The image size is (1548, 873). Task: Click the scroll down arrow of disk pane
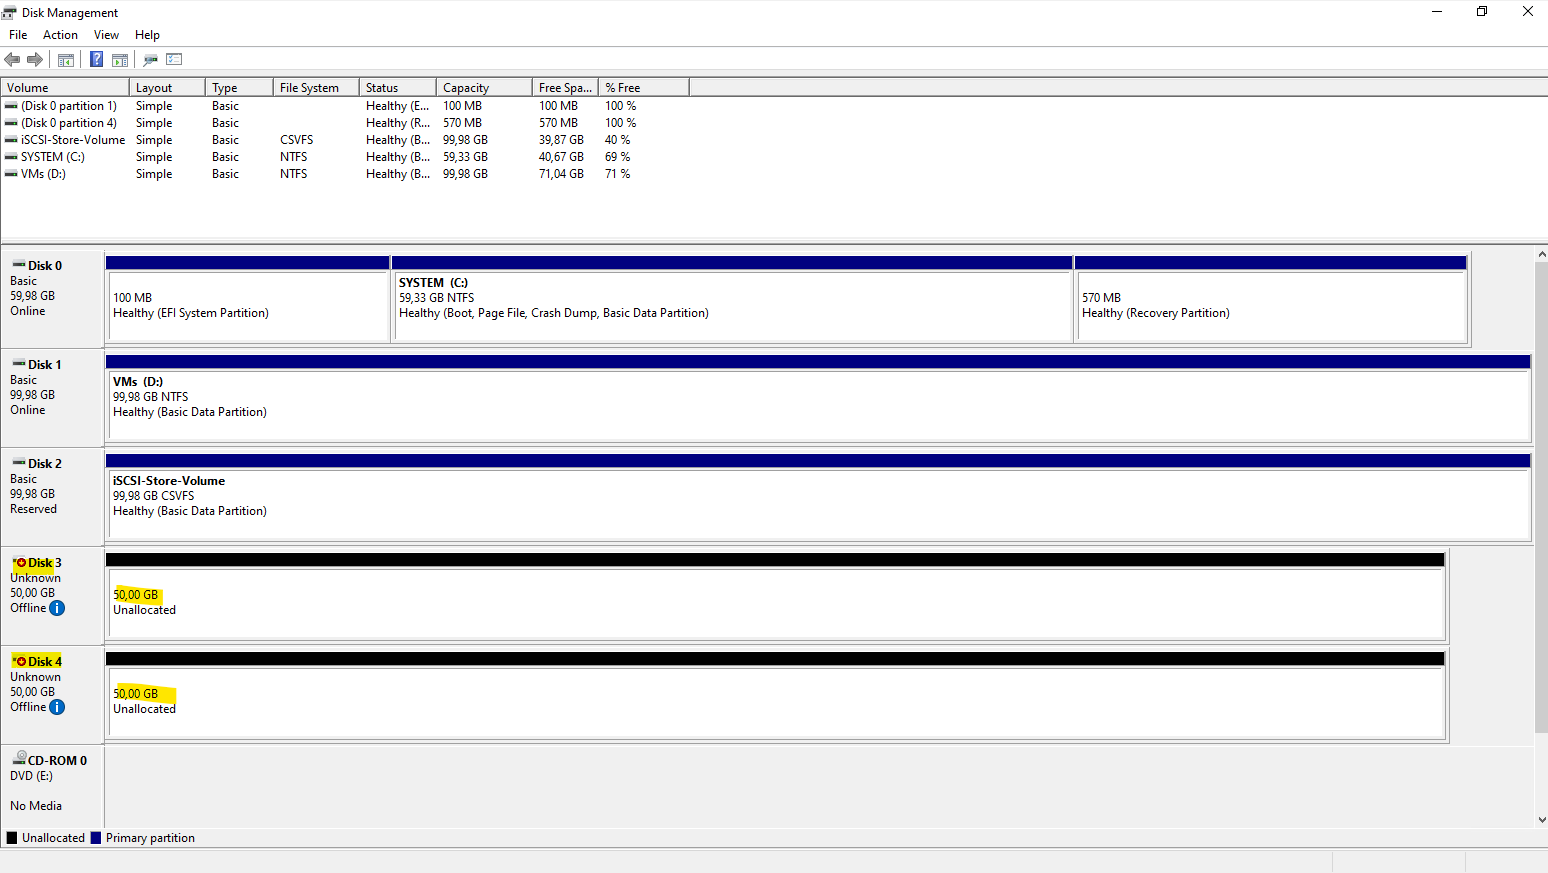tap(1541, 819)
